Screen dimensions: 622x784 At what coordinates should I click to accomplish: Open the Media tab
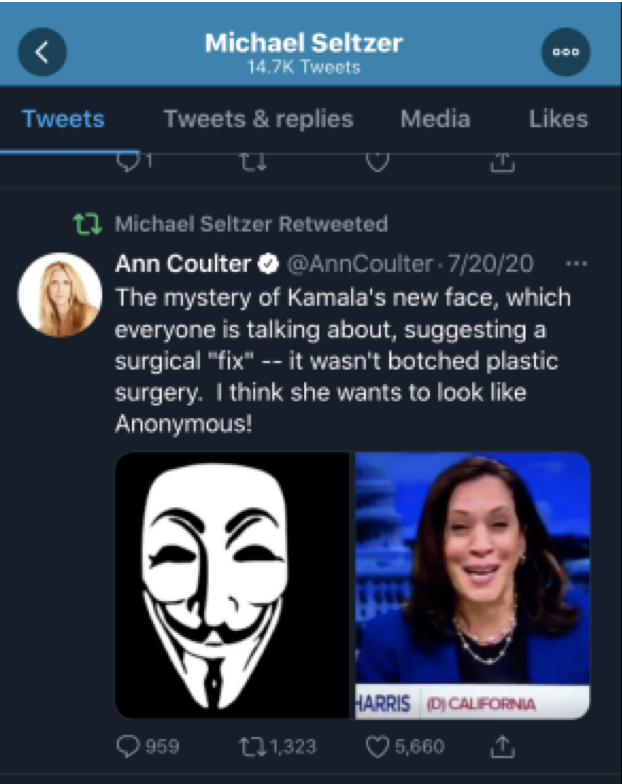point(435,119)
